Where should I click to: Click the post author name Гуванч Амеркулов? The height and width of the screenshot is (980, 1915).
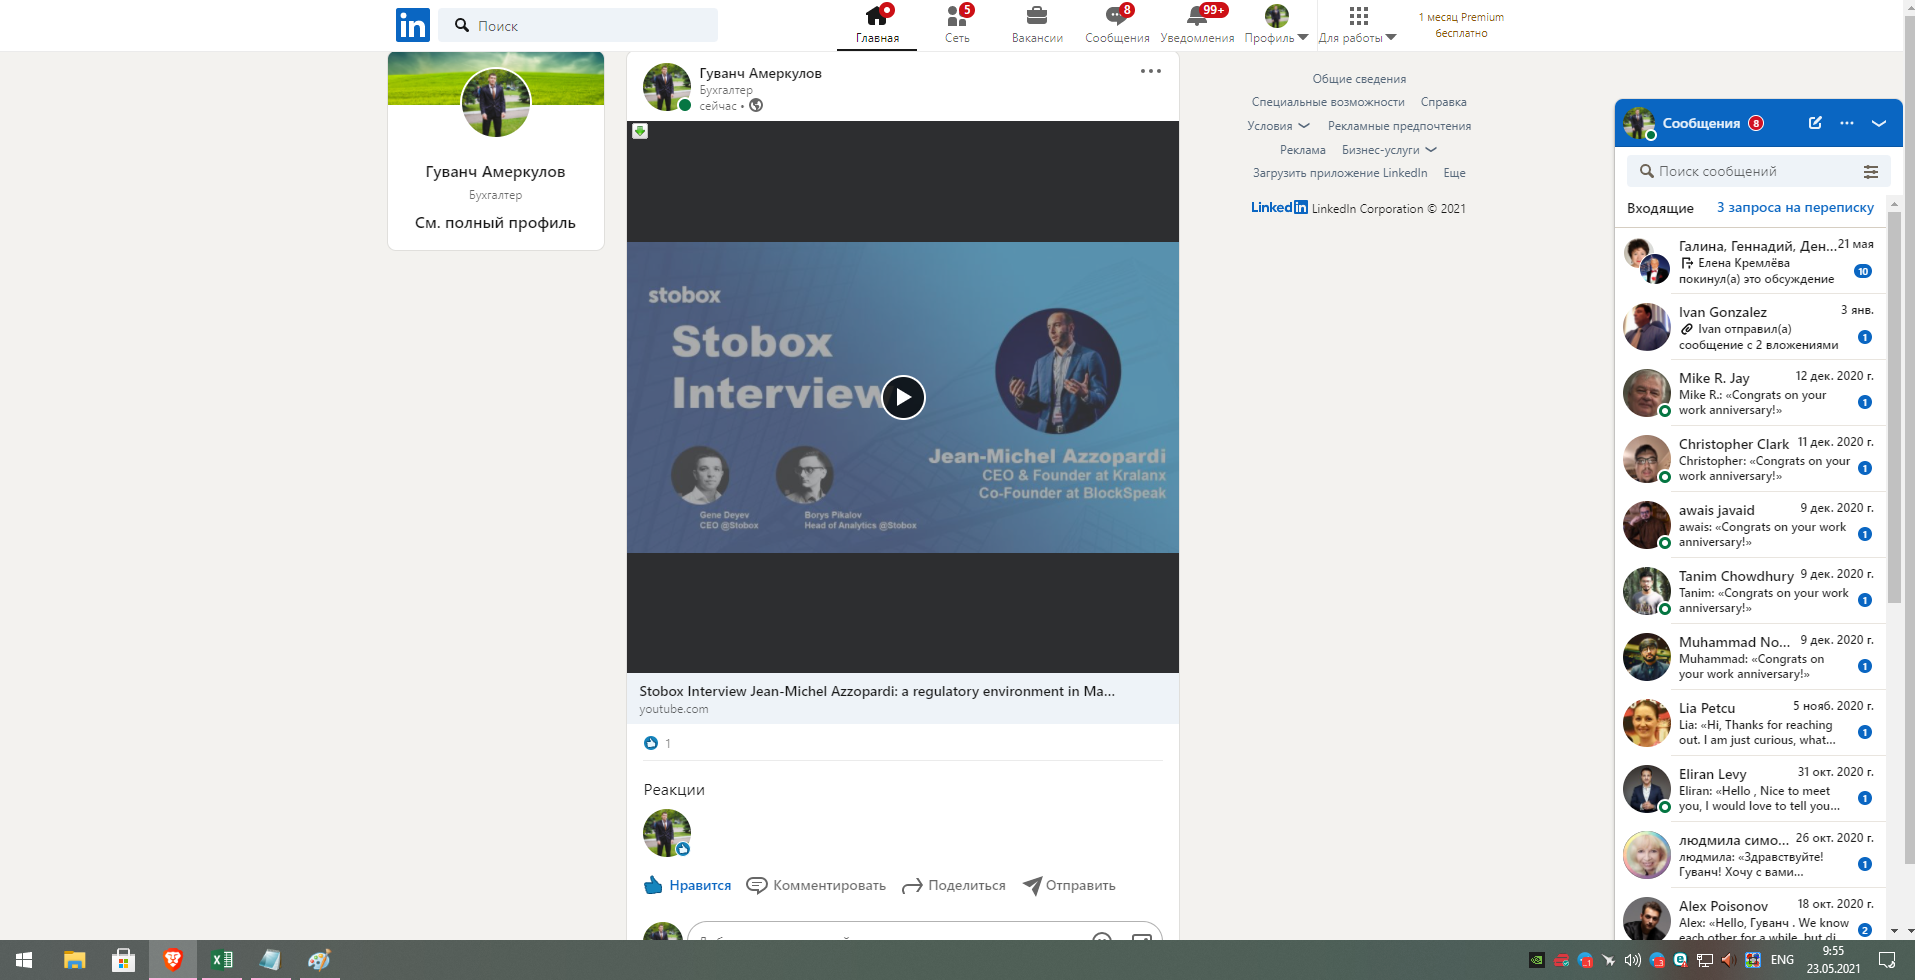(x=760, y=73)
